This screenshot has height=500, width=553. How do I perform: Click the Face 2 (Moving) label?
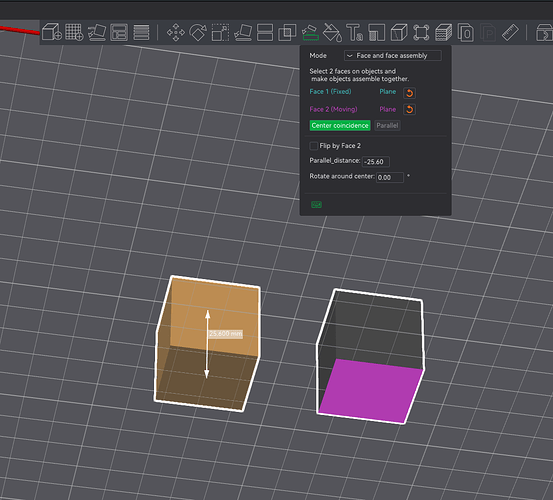(x=333, y=109)
